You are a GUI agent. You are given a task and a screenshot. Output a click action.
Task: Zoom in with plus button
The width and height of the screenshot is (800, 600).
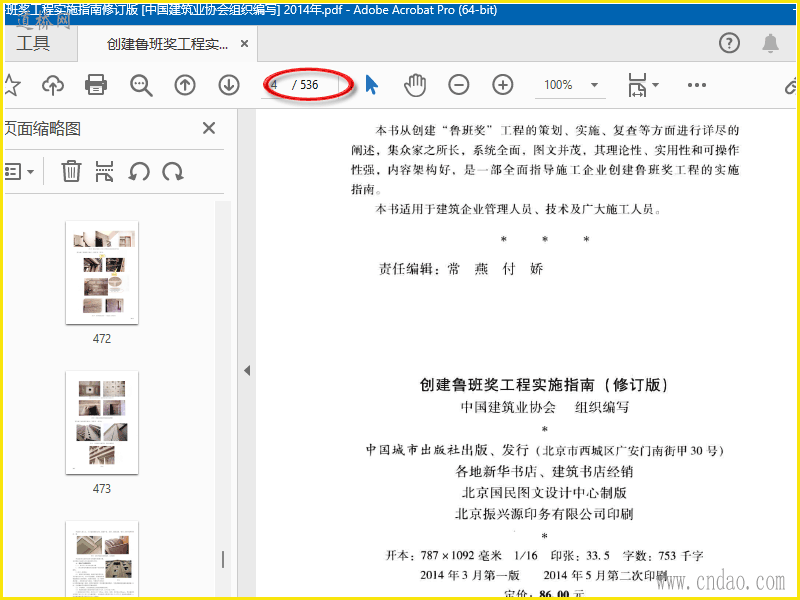point(503,85)
